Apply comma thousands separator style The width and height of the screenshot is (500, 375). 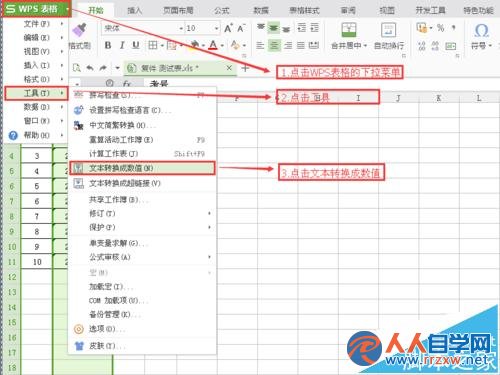[x=453, y=28]
